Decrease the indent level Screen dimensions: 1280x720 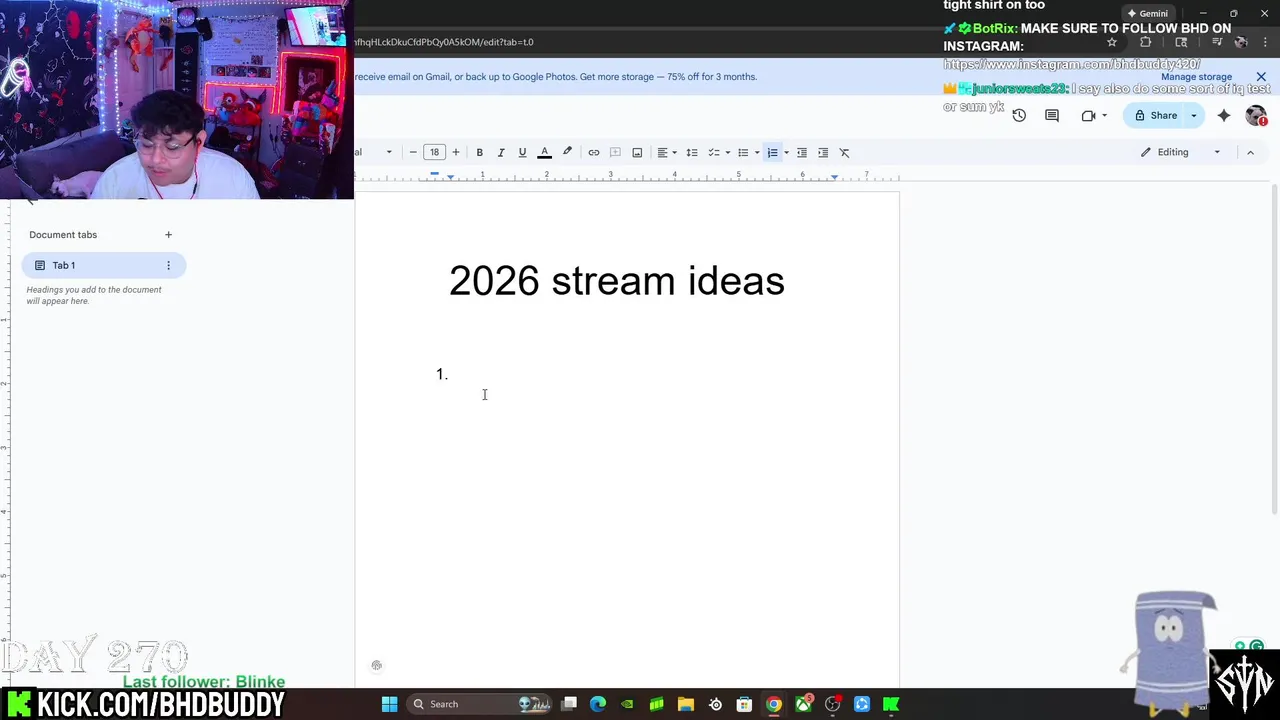(x=801, y=152)
